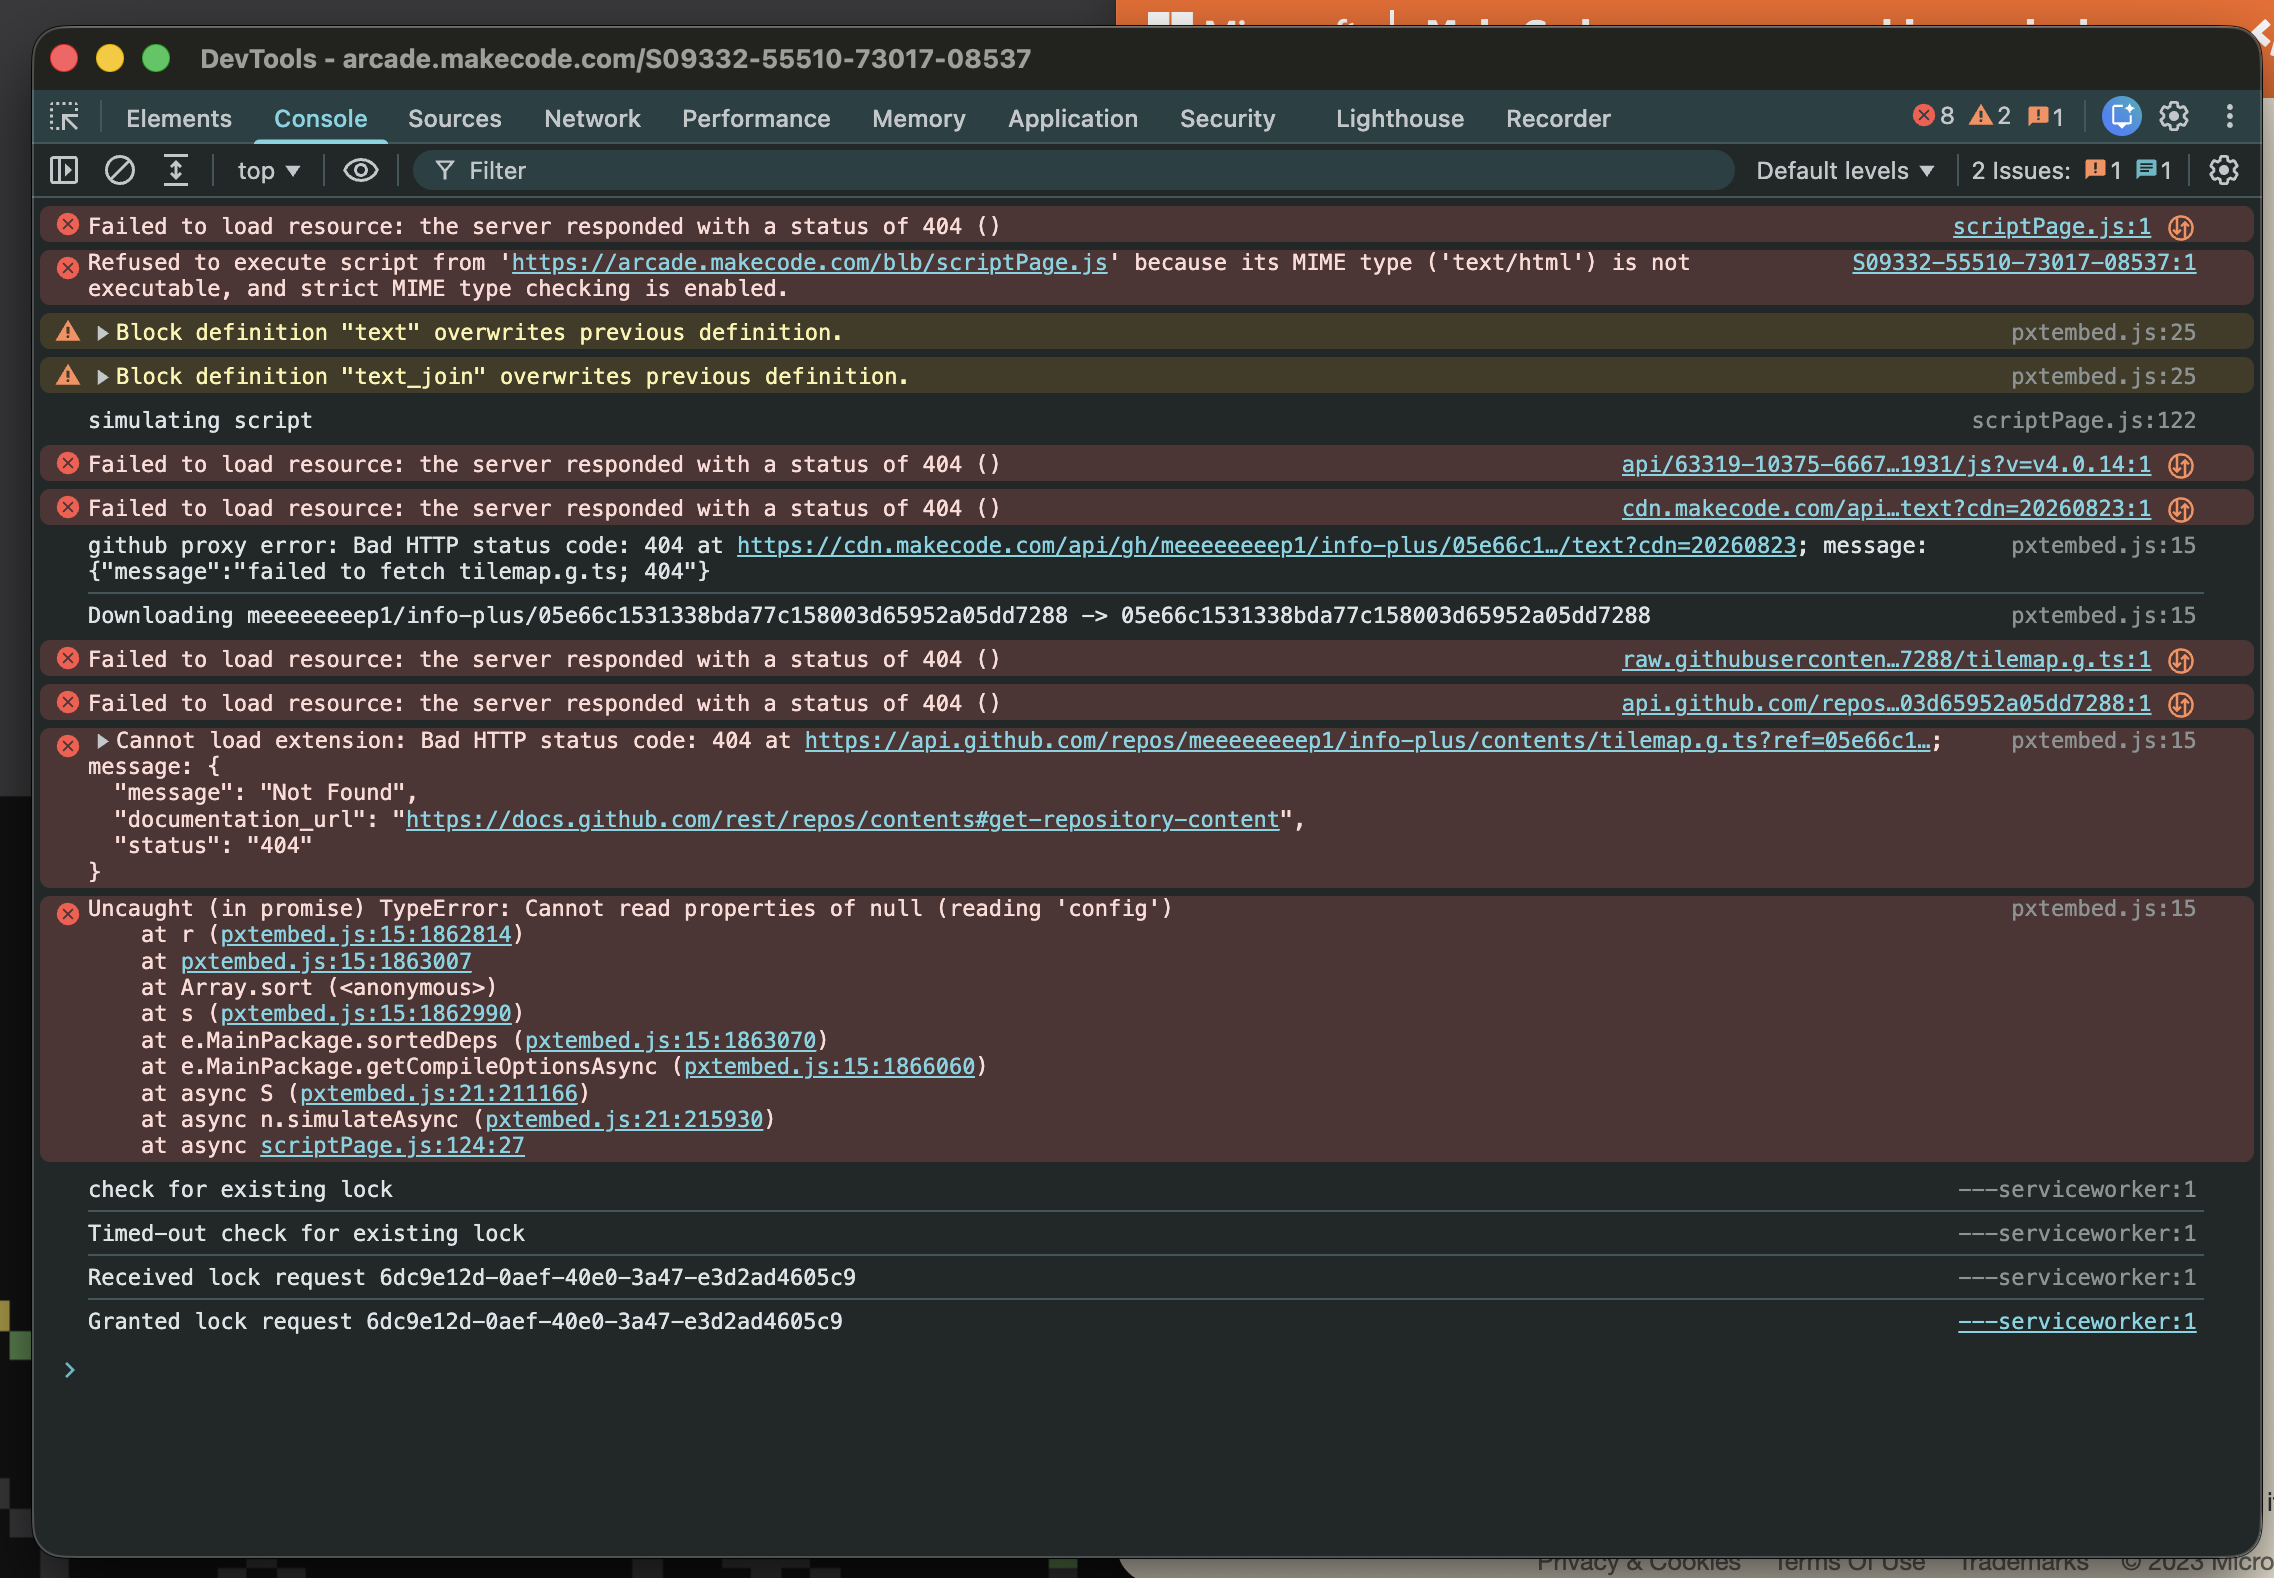Click network request icon beside api.github.com/repos link
The image size is (2274, 1578).
2181,705
